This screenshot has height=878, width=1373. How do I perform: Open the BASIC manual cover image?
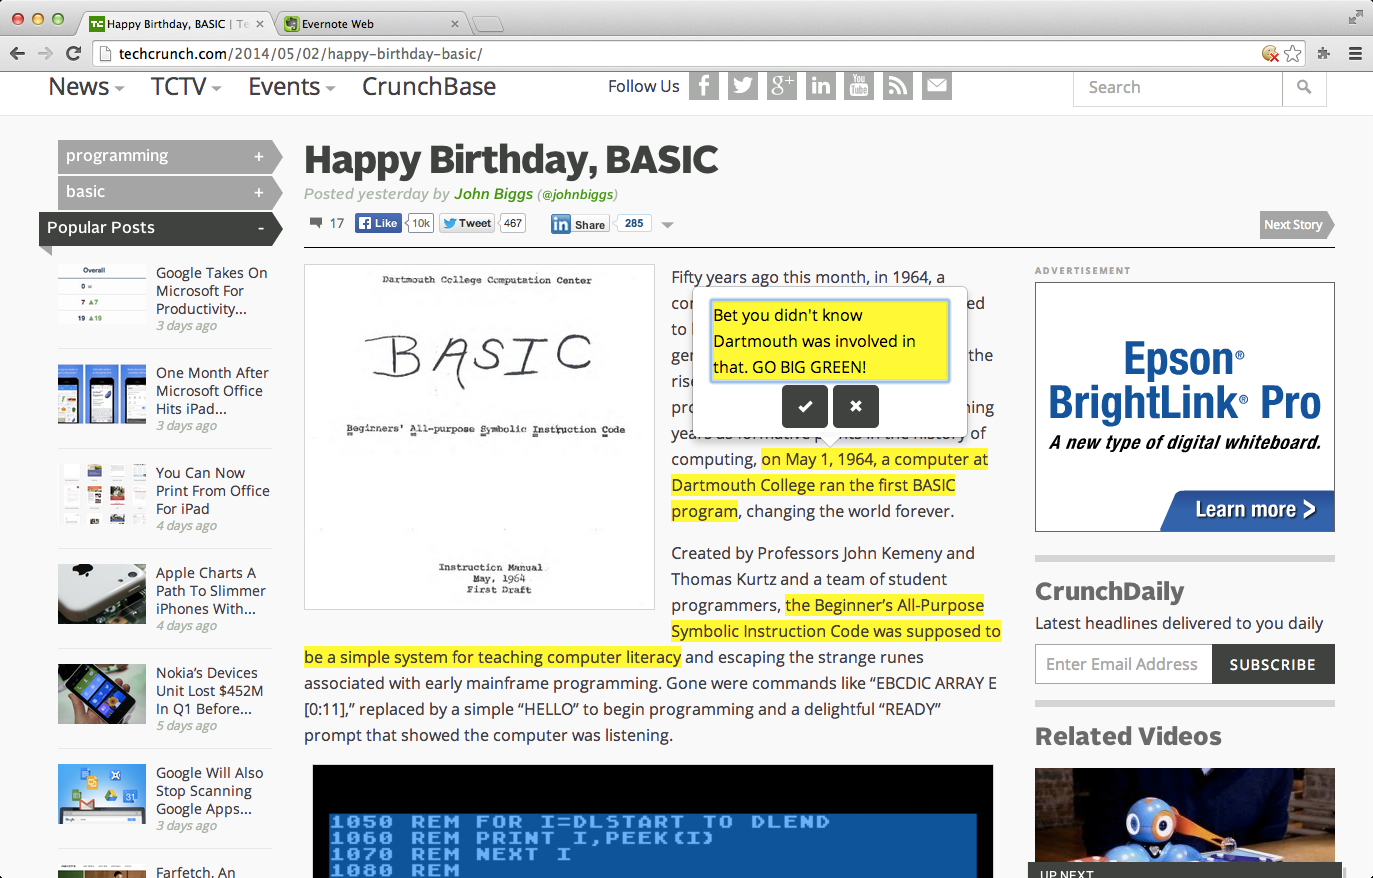(479, 437)
